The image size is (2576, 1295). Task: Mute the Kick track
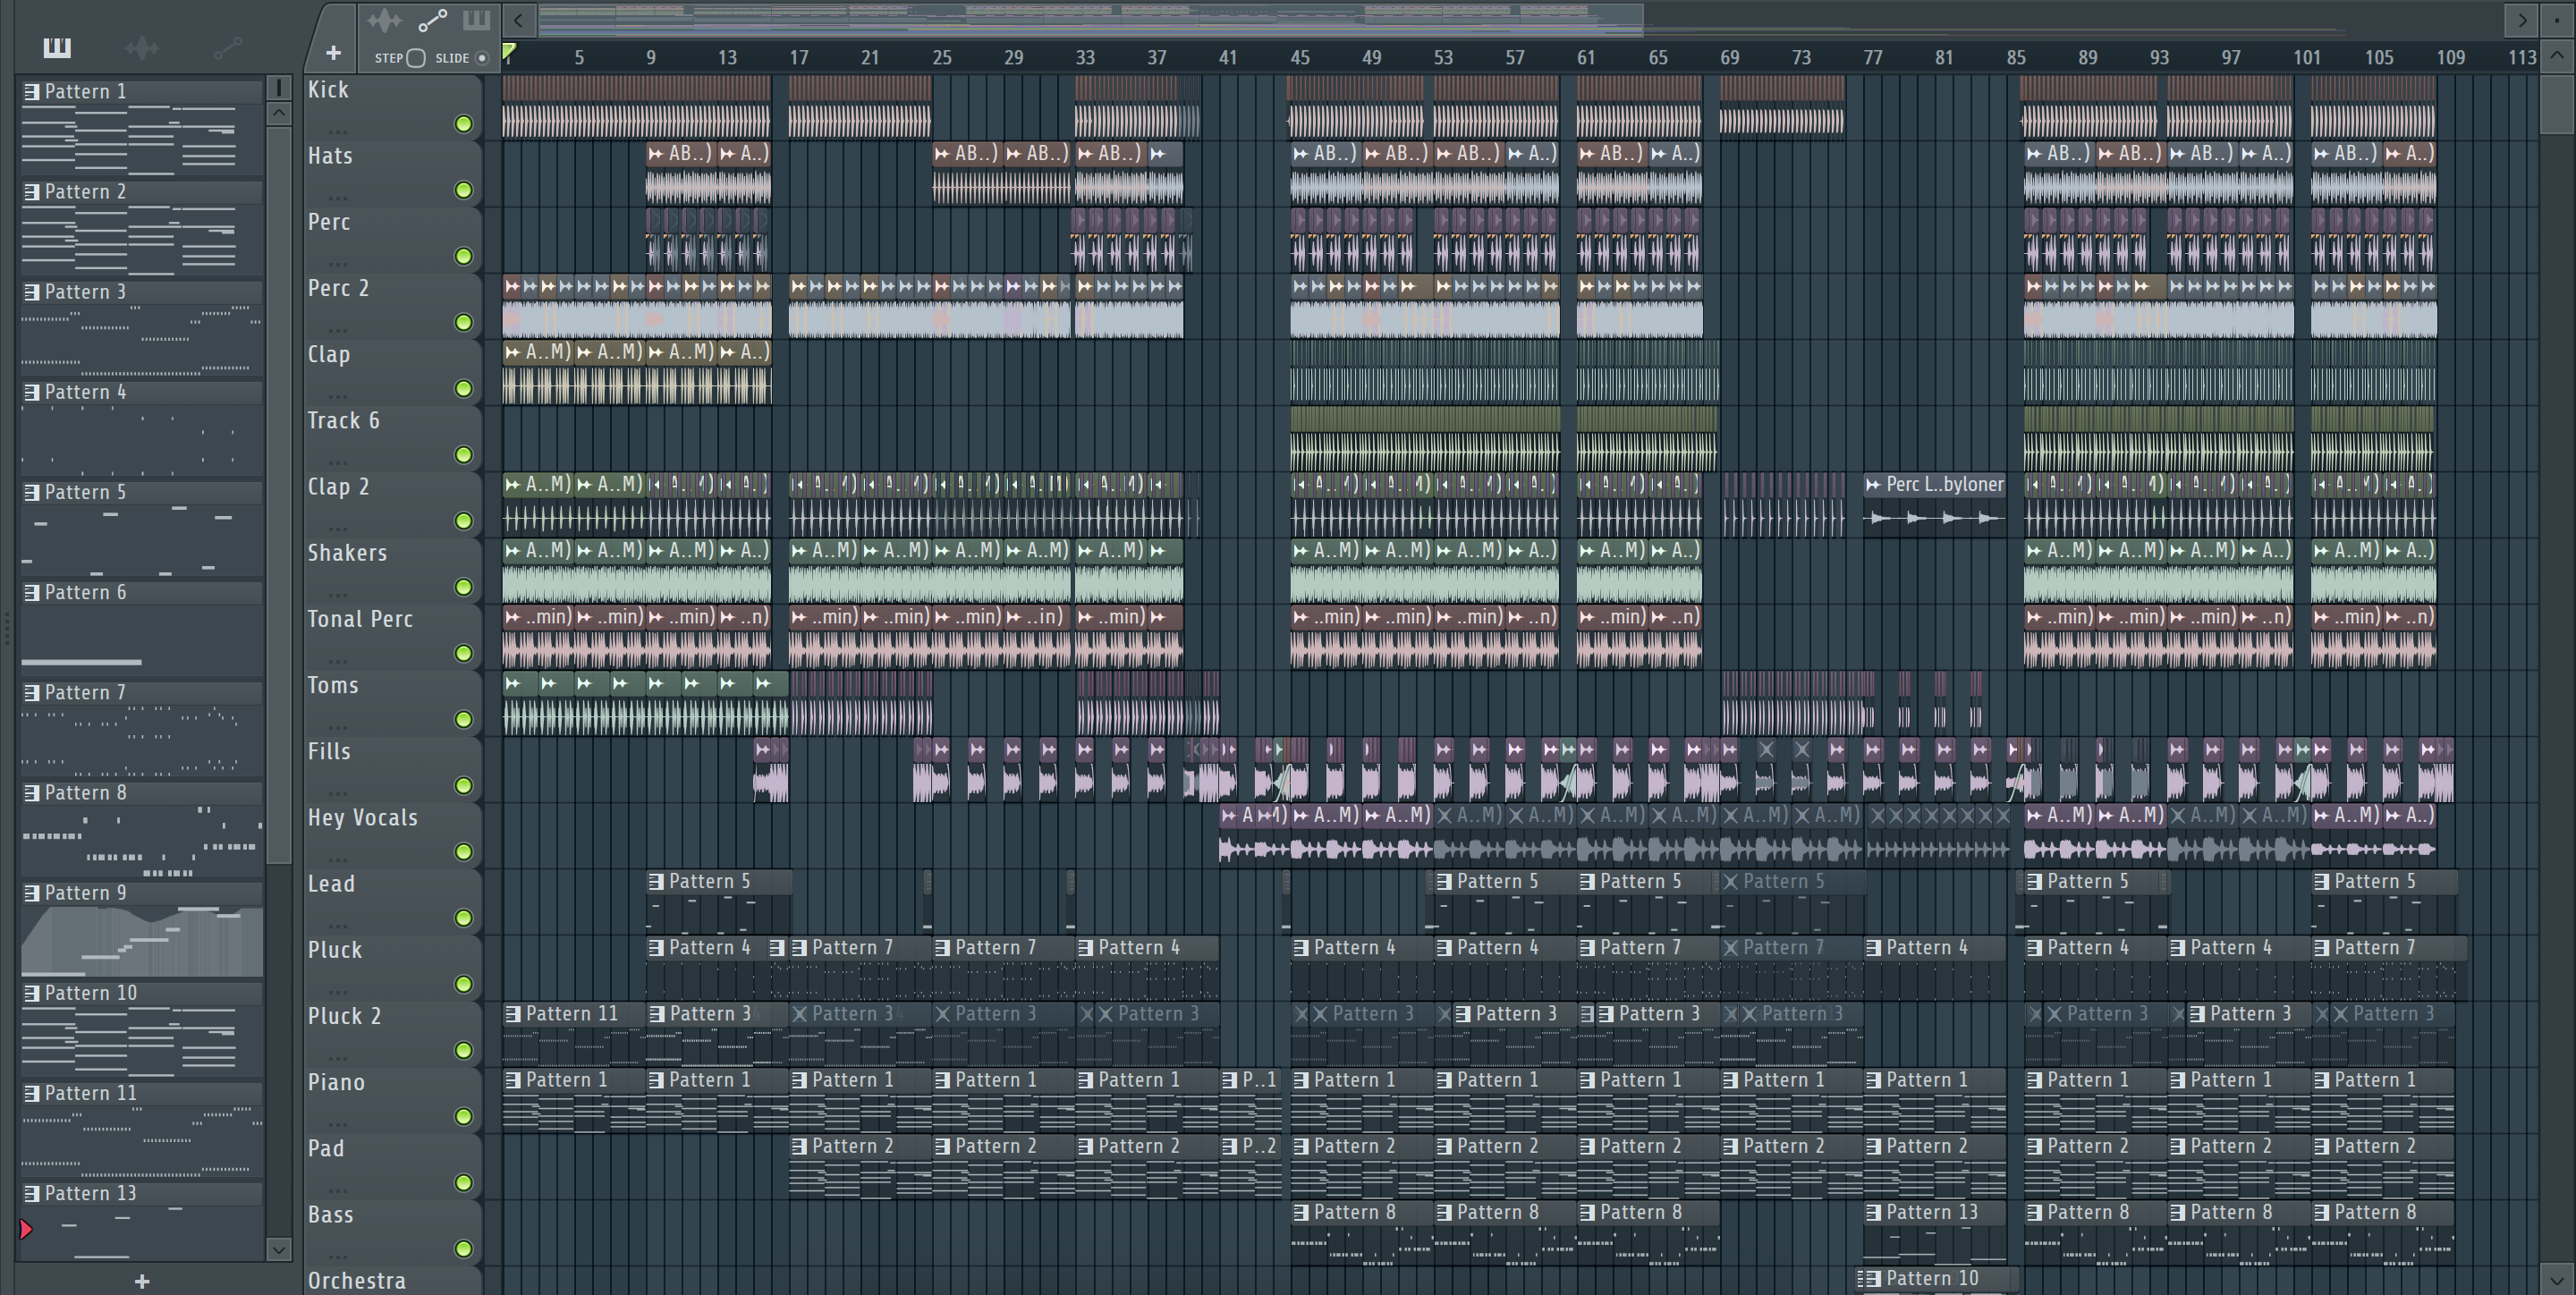463,124
